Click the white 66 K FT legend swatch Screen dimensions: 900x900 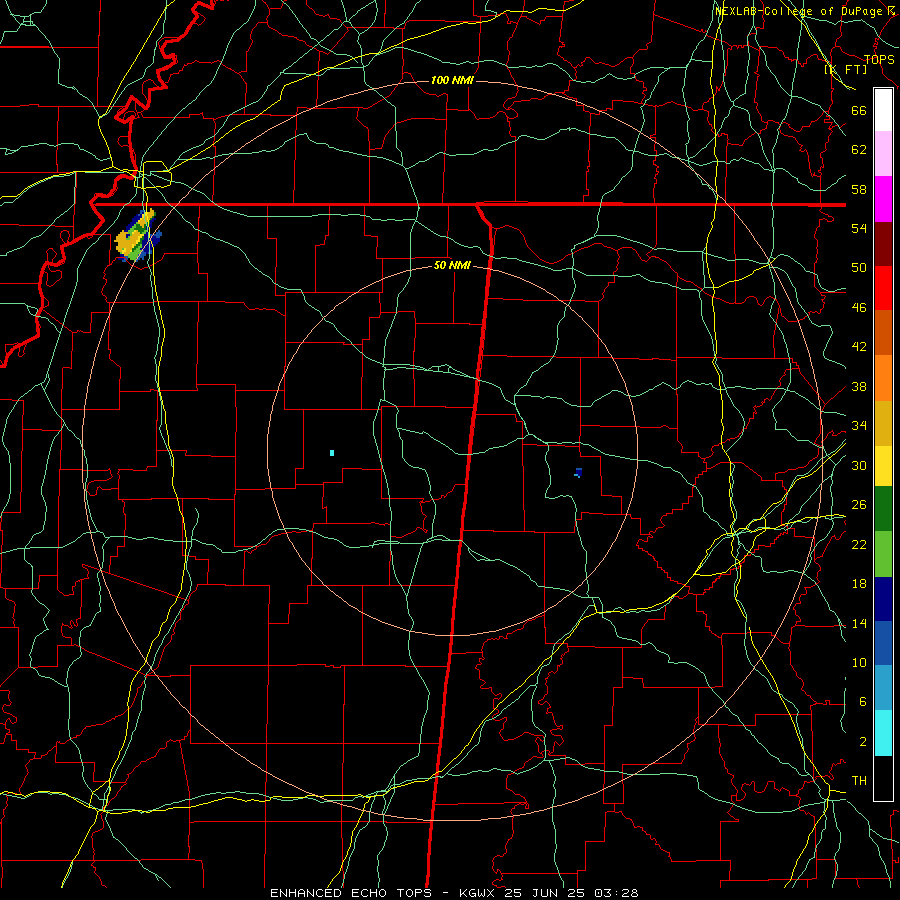pyautogui.click(x=883, y=110)
